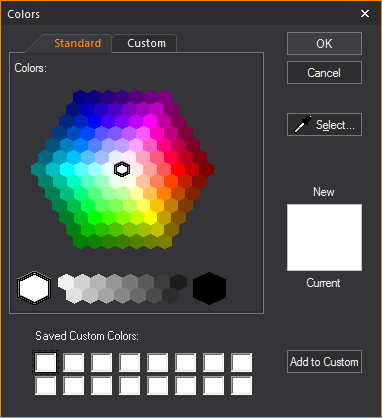The width and height of the screenshot is (382, 418).
Task: Choose the large white hexagon
Action: 34,288
